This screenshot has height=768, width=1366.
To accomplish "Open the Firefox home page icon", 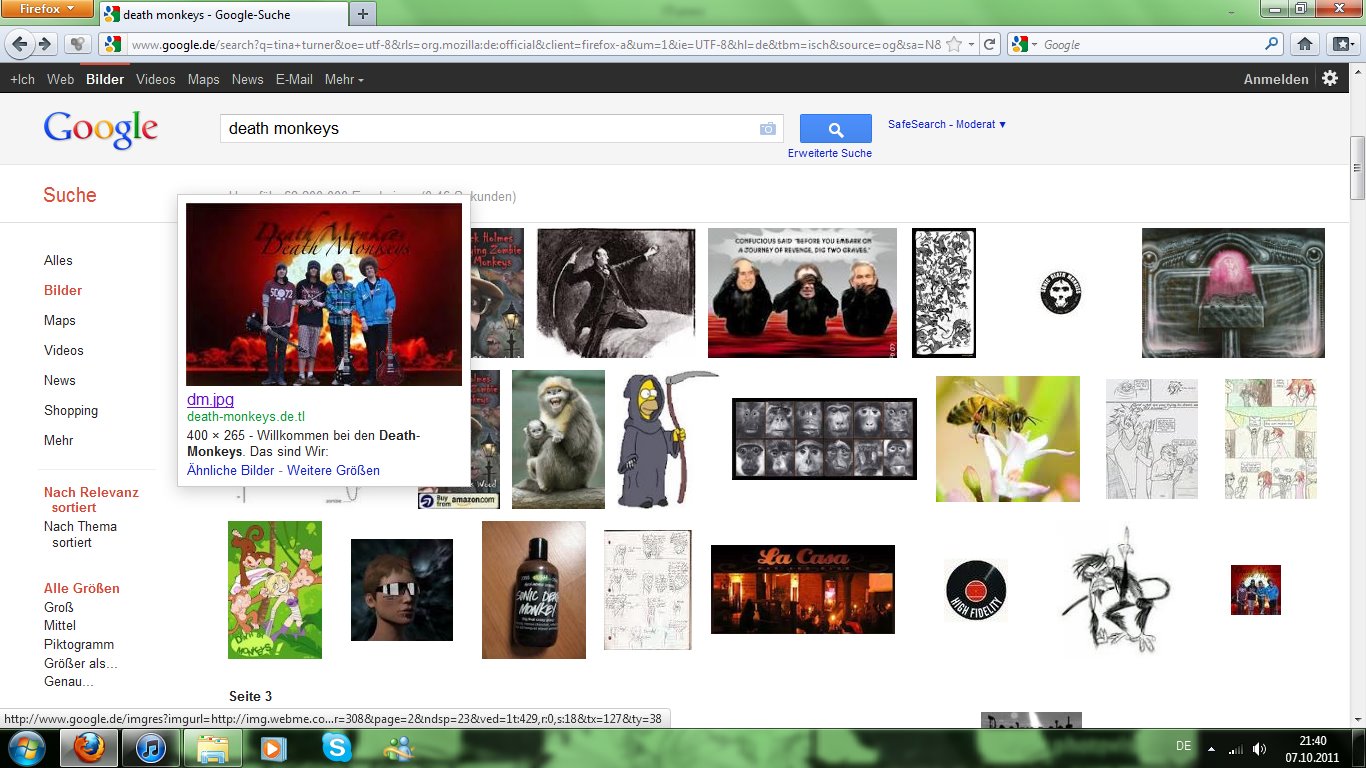I will click(x=1304, y=44).
